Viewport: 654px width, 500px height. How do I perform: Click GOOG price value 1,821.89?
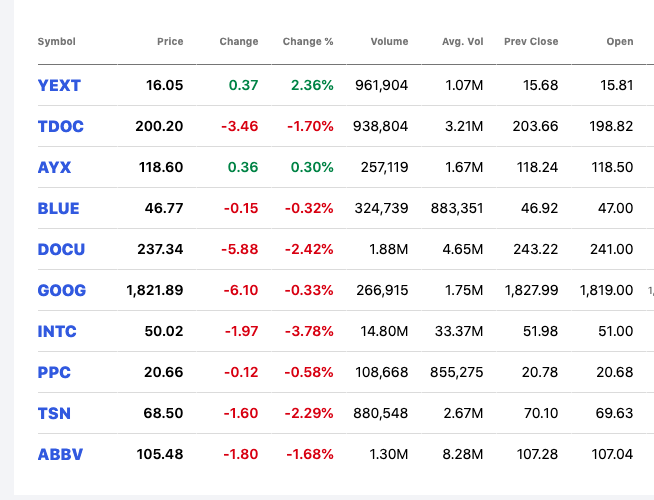(x=155, y=290)
